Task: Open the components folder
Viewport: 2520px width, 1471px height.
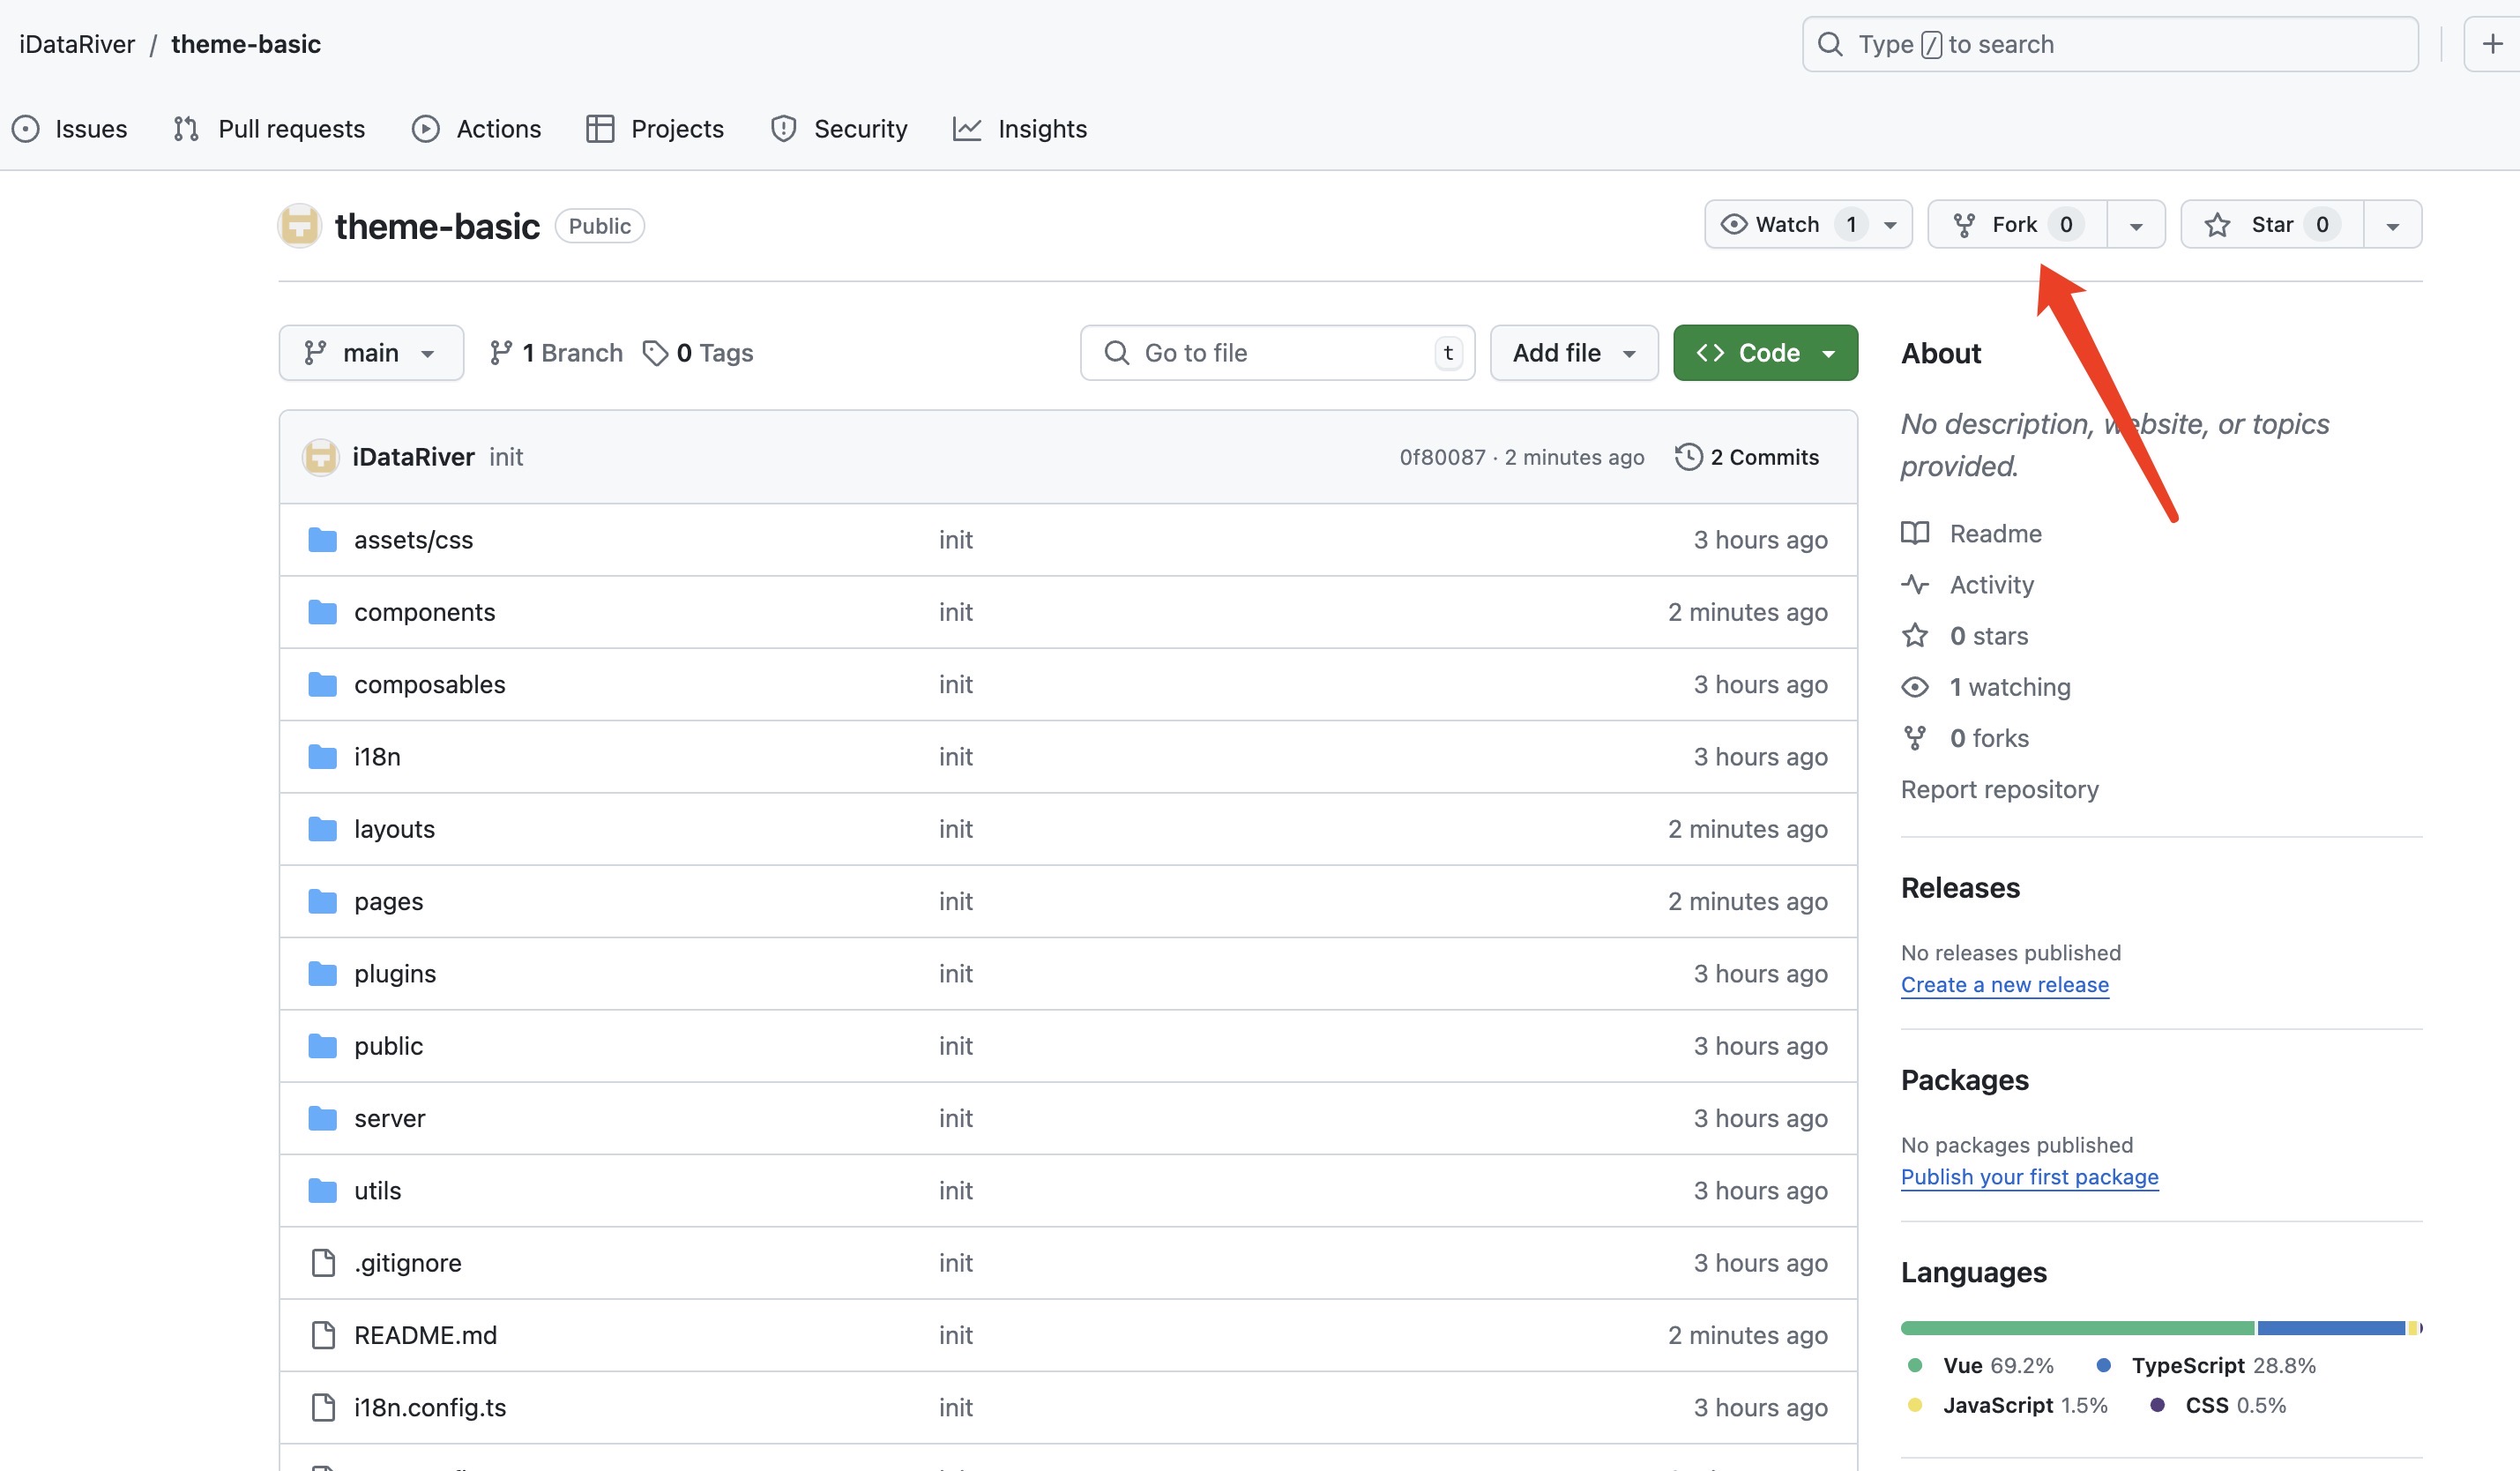Action: click(x=425, y=611)
